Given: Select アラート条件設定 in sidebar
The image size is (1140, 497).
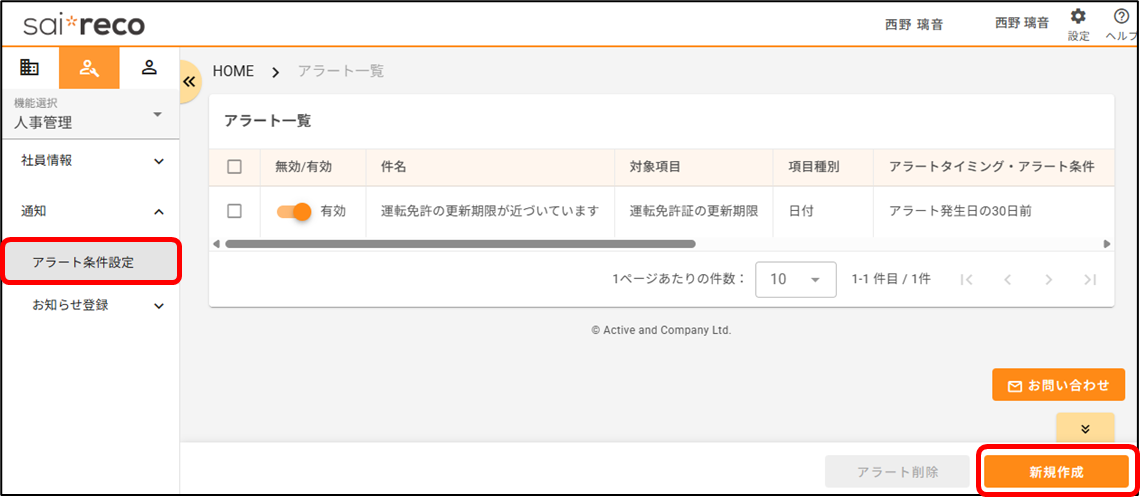Looking at the screenshot, I should click(90, 262).
